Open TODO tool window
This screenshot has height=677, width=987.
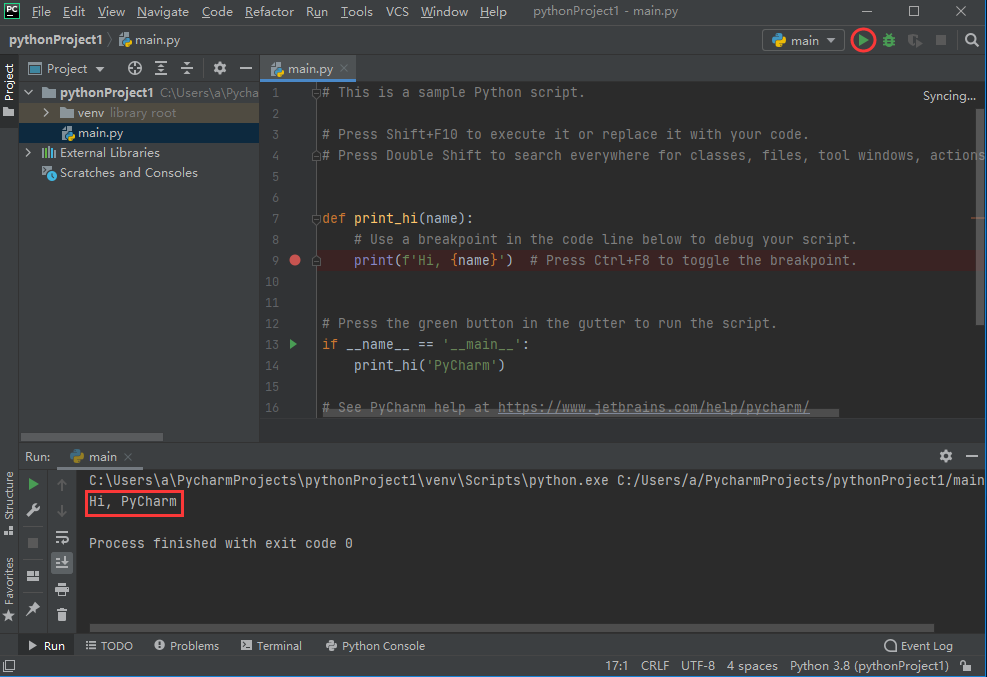[110, 646]
